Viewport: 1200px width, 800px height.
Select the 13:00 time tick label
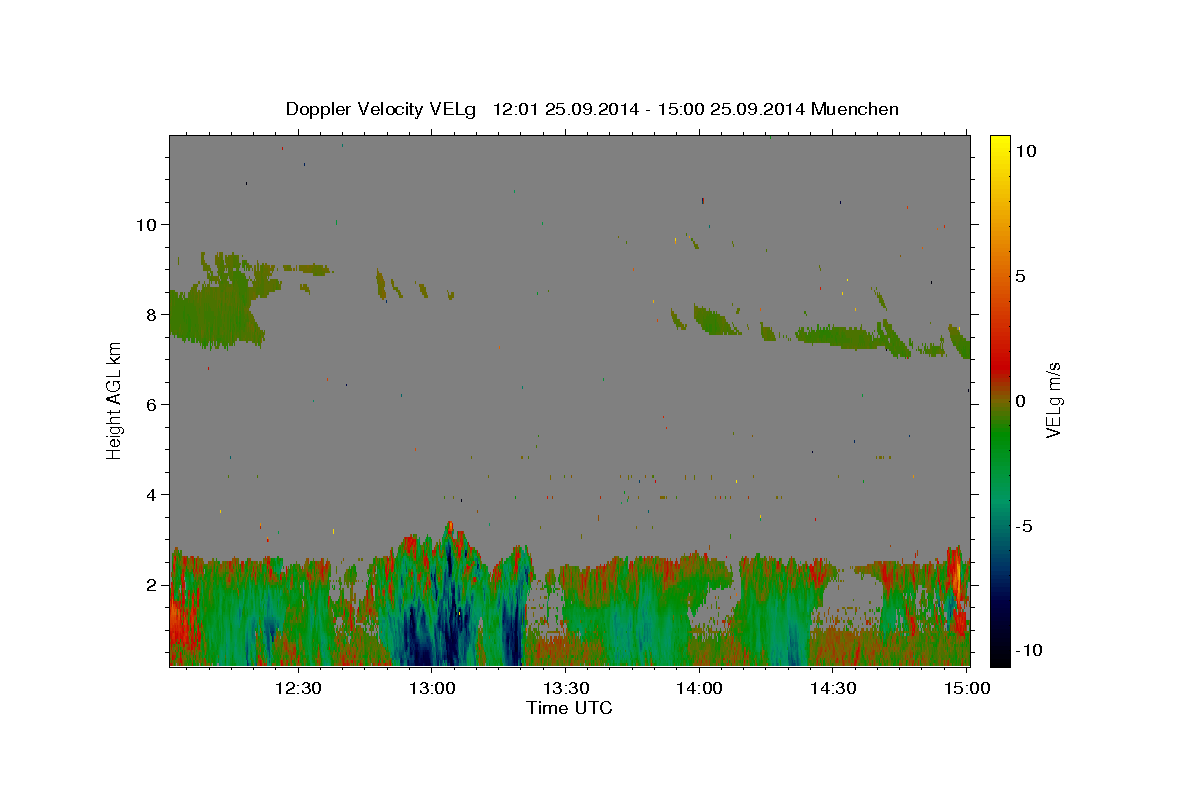431,688
